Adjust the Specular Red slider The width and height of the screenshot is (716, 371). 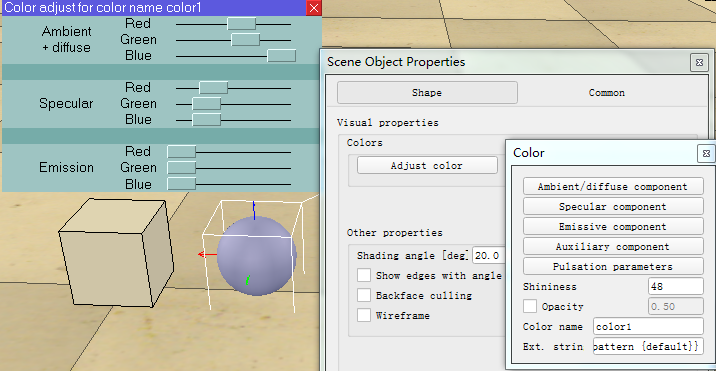(x=213, y=88)
